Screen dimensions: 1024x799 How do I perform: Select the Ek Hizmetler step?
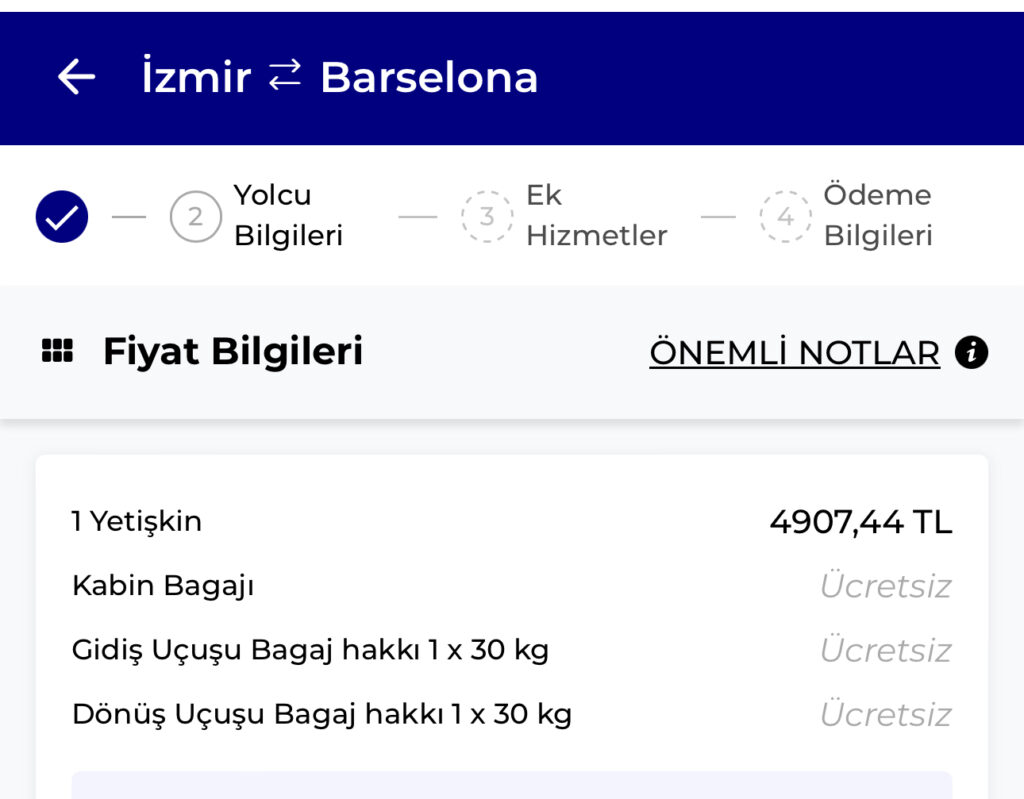[596, 215]
